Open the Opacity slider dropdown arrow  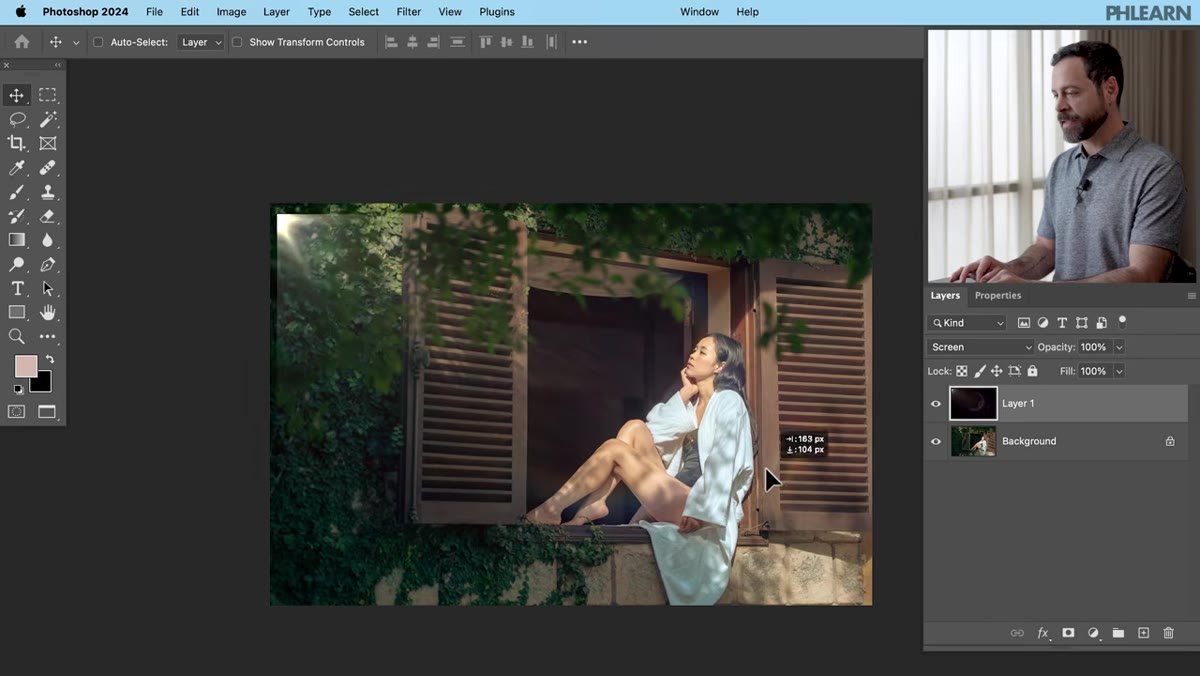coord(1119,347)
